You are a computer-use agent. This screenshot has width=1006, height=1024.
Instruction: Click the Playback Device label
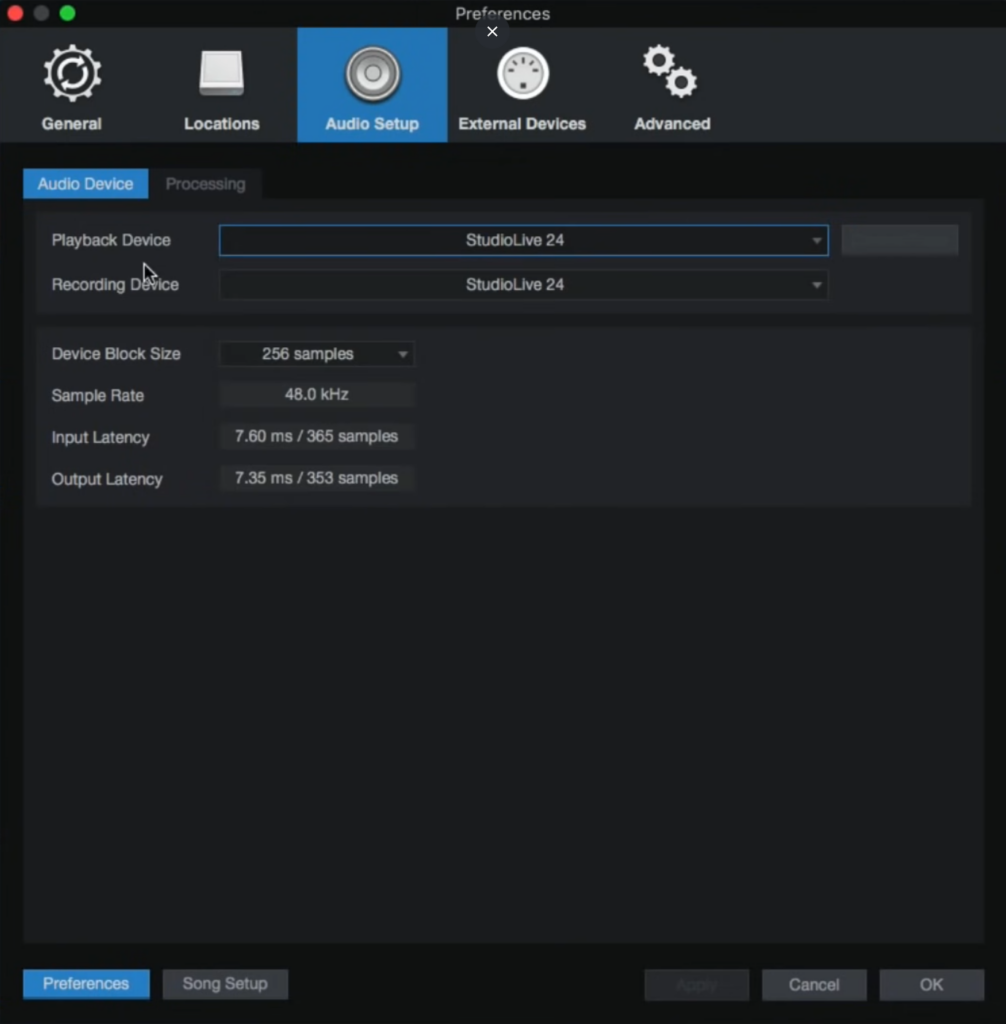[x=111, y=240]
